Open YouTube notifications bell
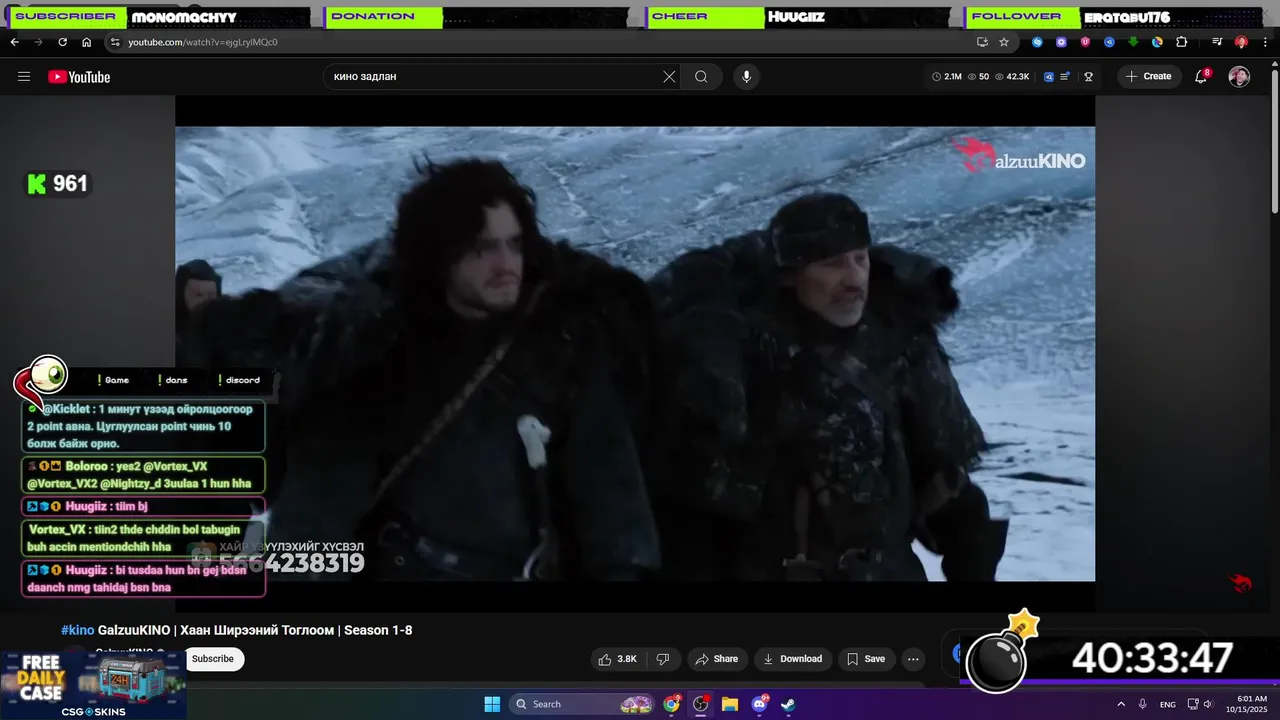1280x720 pixels. click(x=1202, y=76)
